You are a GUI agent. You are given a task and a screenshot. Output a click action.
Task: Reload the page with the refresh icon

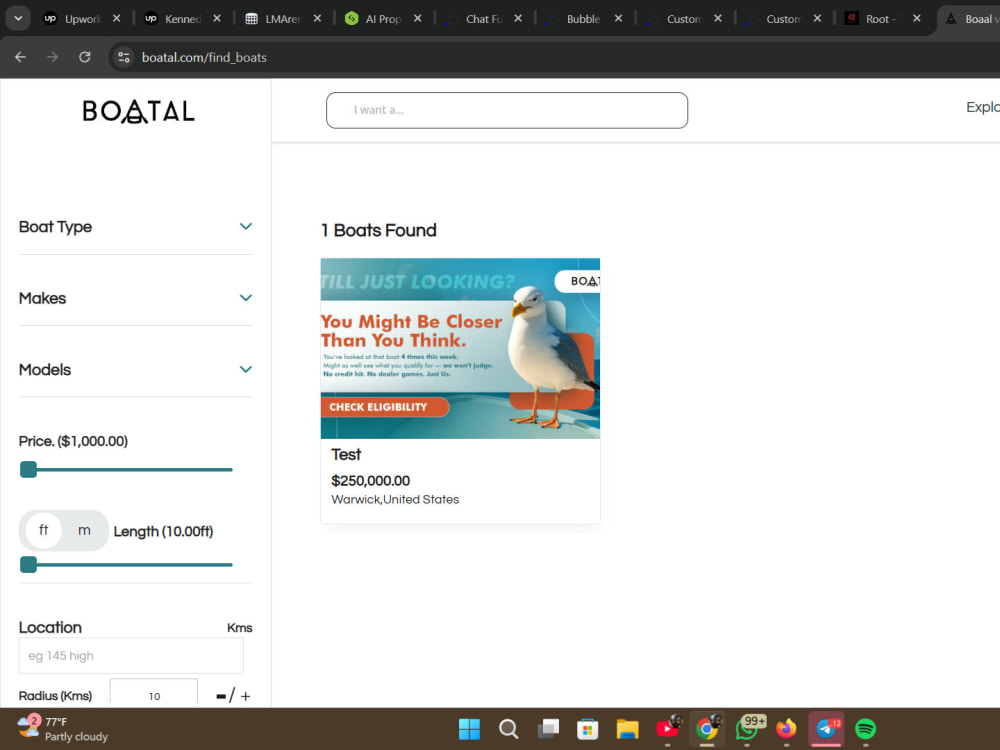[85, 57]
